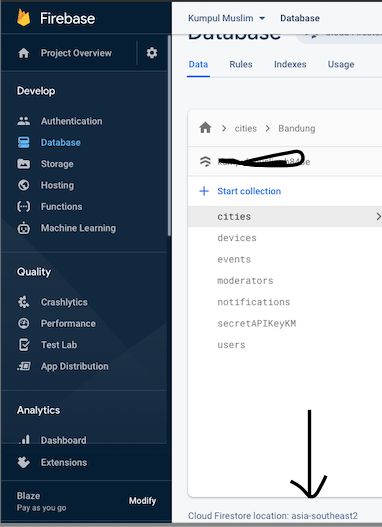Open Authentication in the sidebar
Viewport: 382px width, 527px height.
[x=71, y=121]
